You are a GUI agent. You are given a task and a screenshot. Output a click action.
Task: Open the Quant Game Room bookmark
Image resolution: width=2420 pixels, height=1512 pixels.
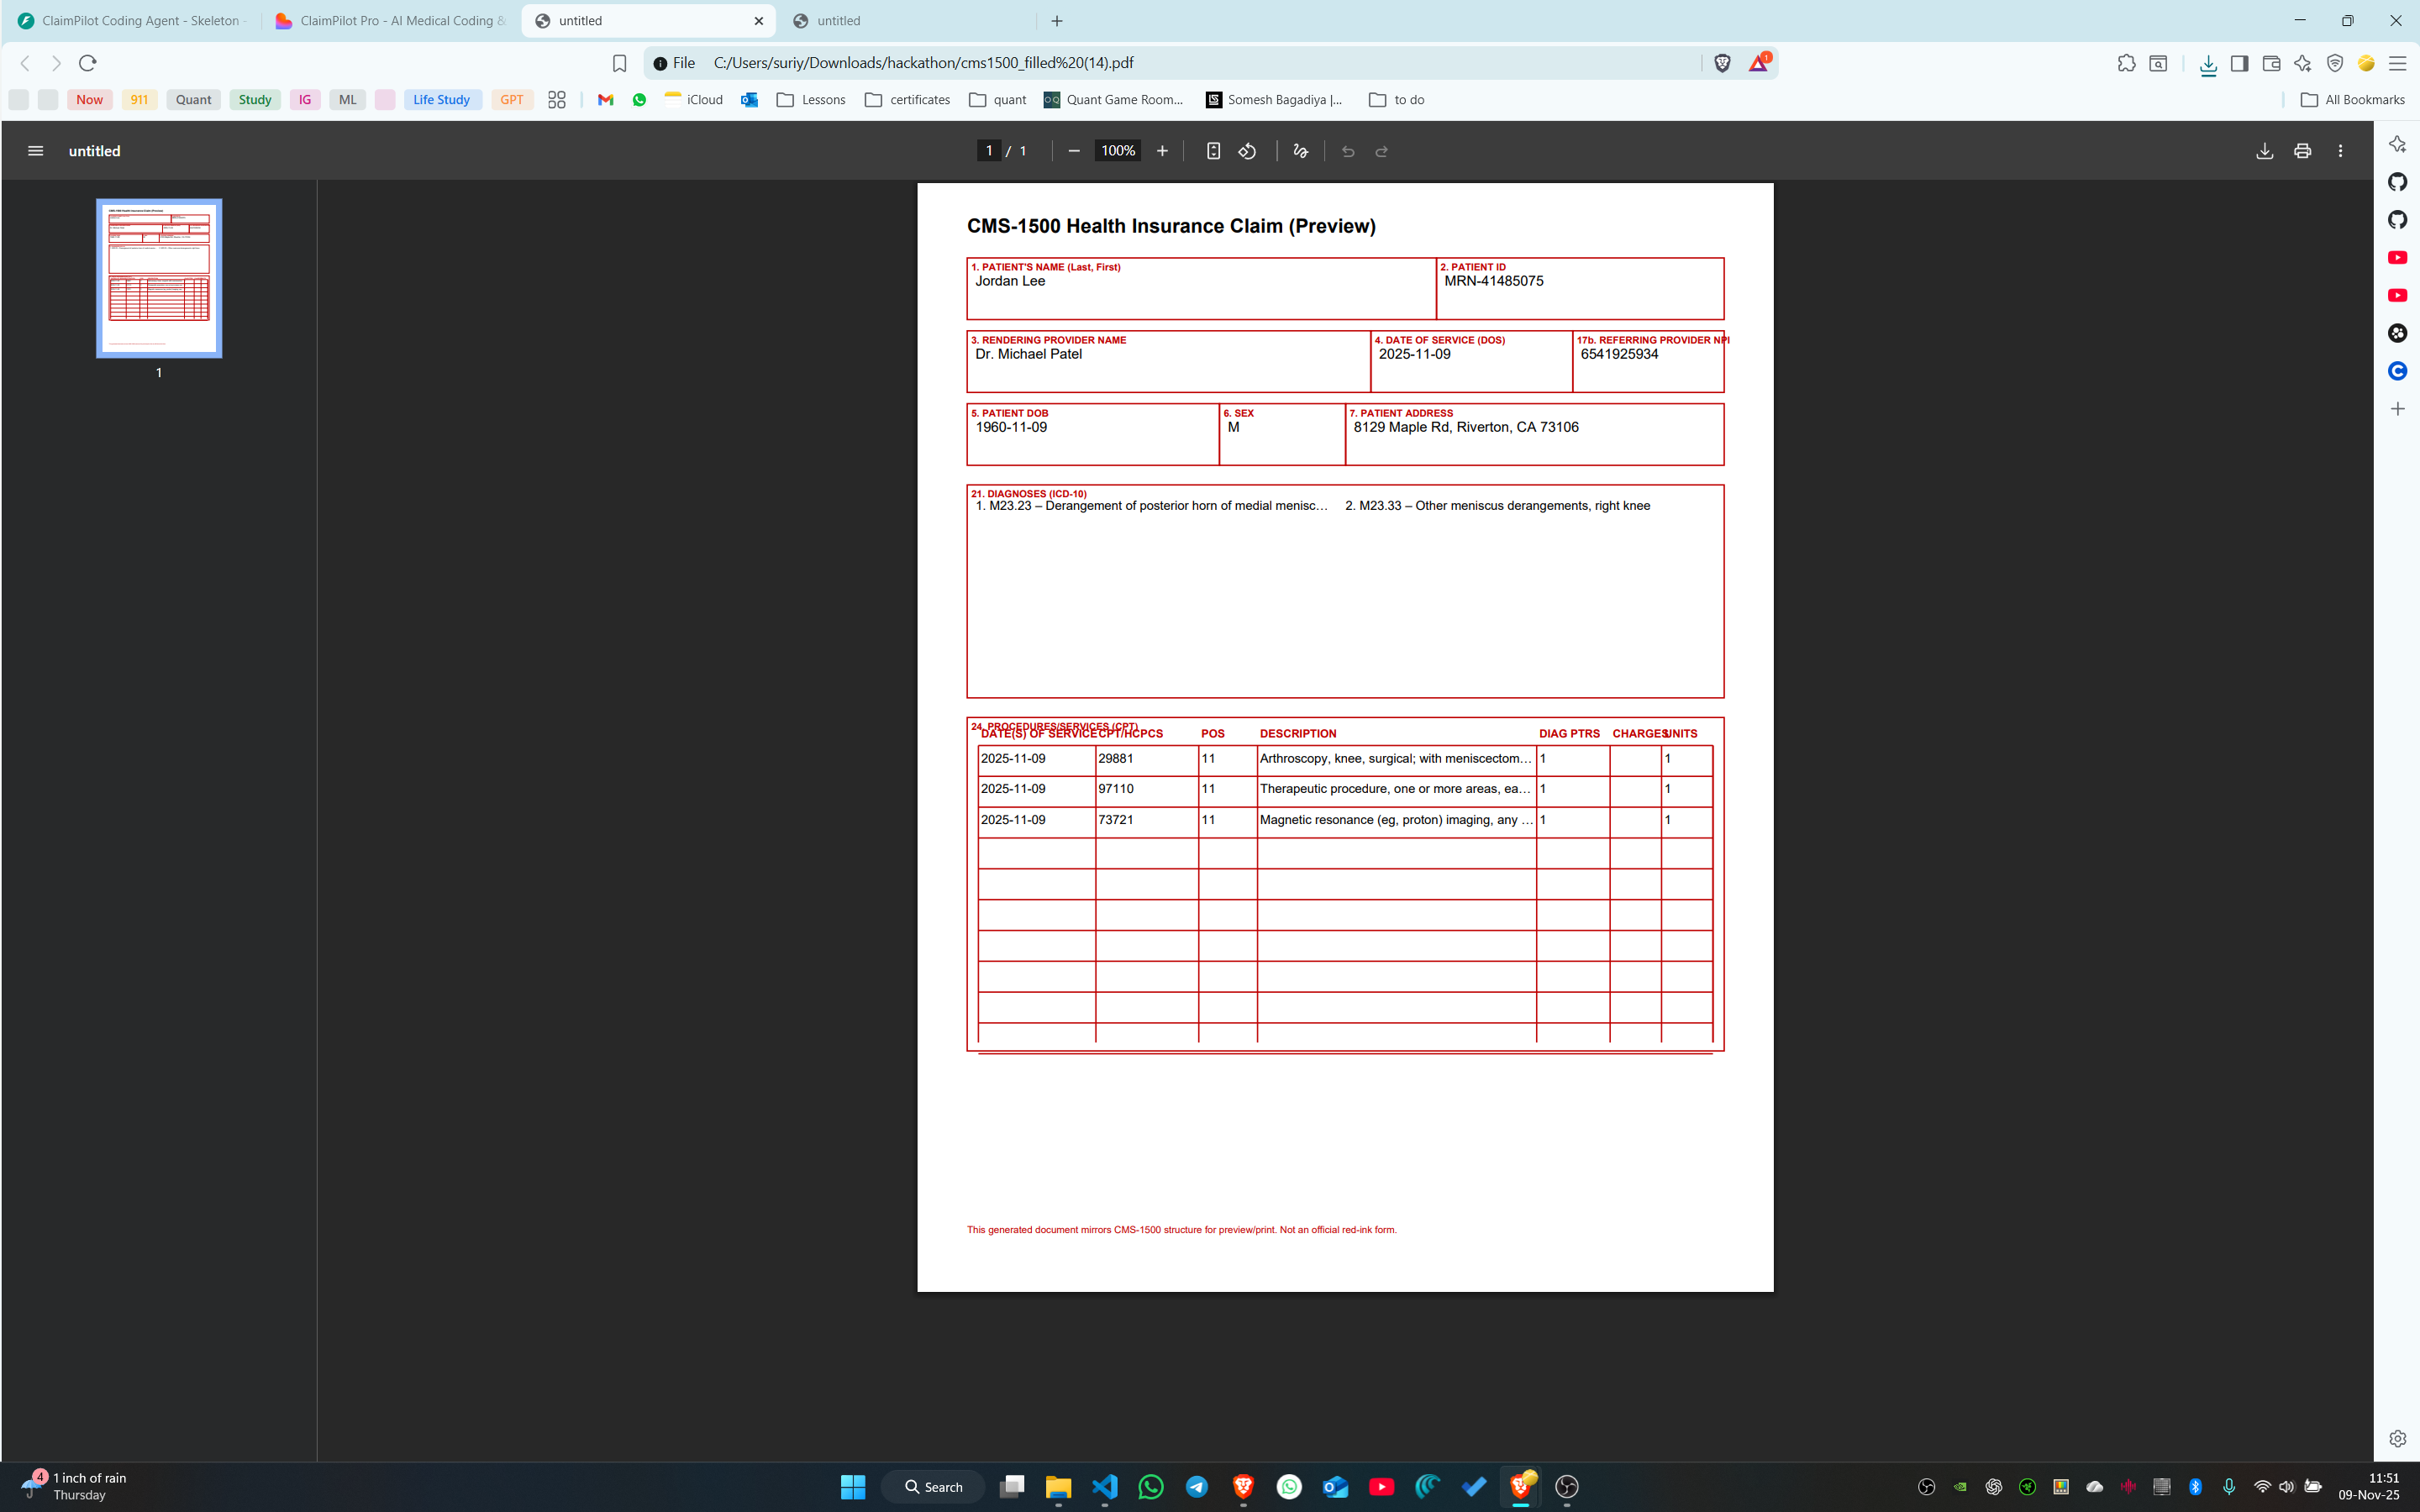coord(1113,100)
